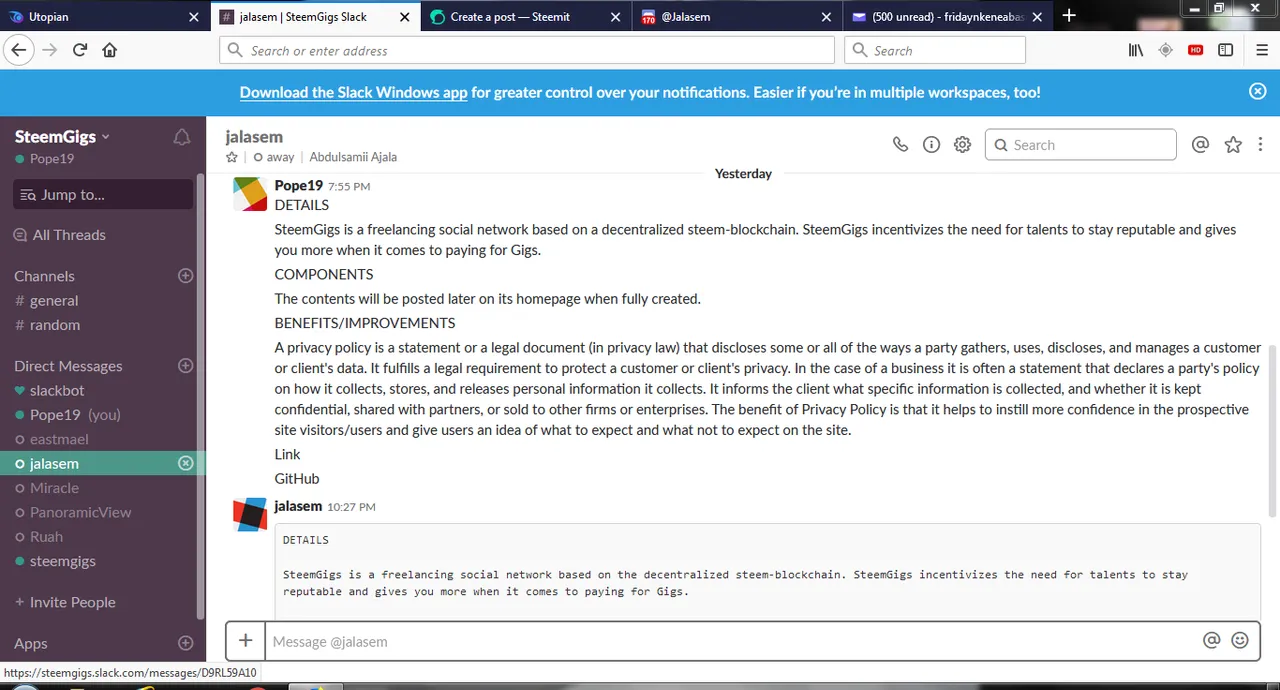Go back with browser back arrow
Screen dimensions: 1280x690
point(18,50)
